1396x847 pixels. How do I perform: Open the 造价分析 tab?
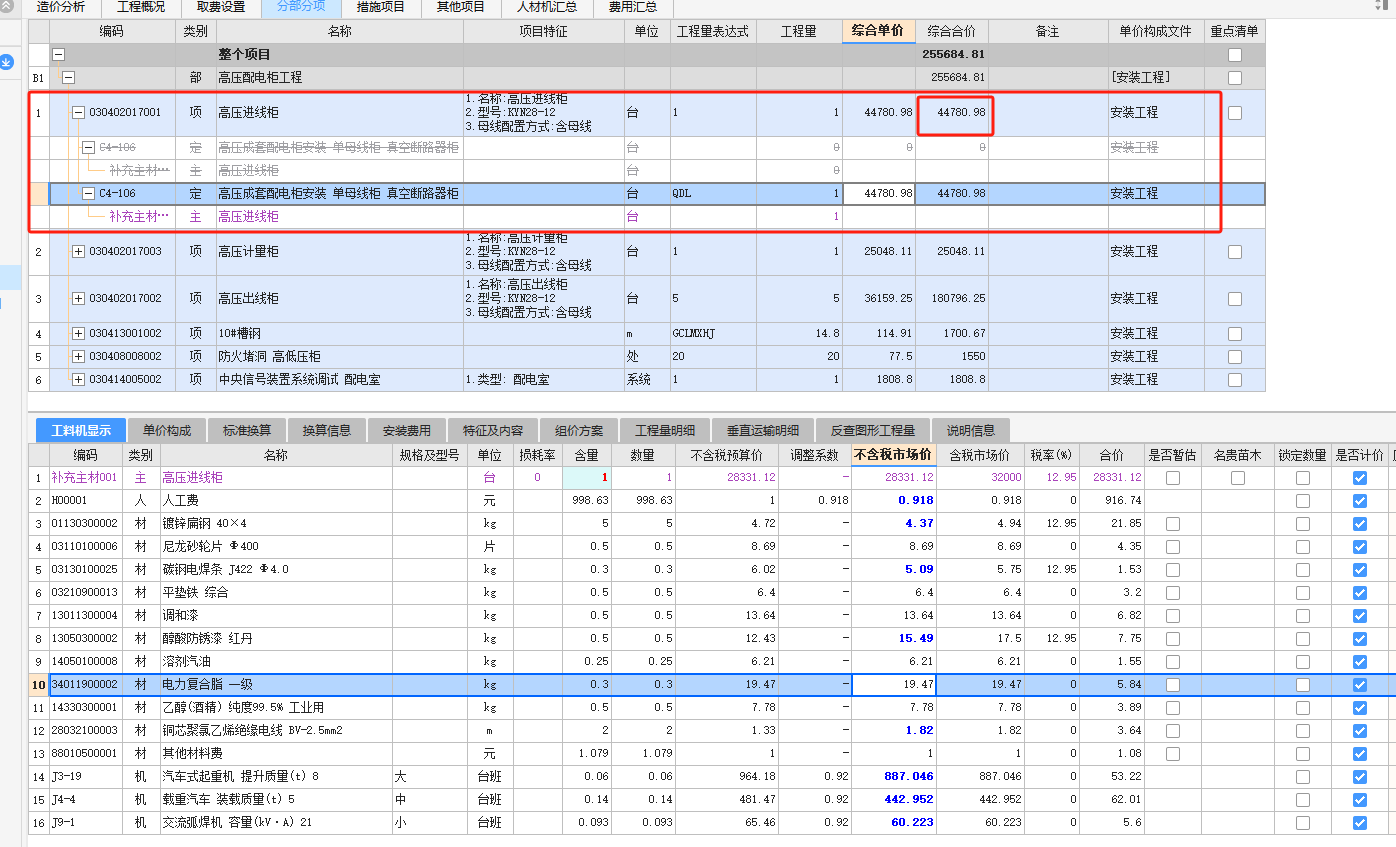(x=61, y=7)
